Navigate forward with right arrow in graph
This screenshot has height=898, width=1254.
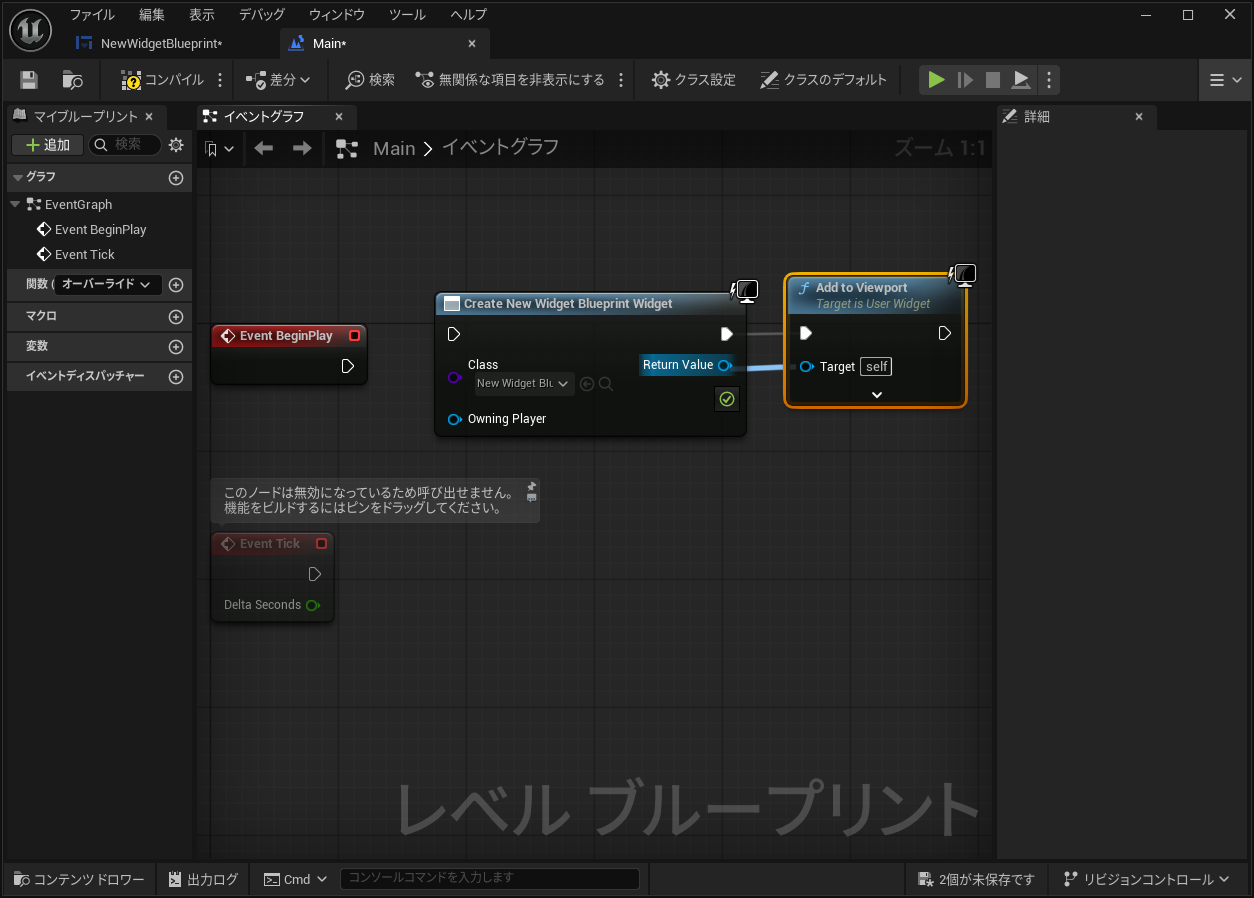pyautogui.click(x=302, y=148)
